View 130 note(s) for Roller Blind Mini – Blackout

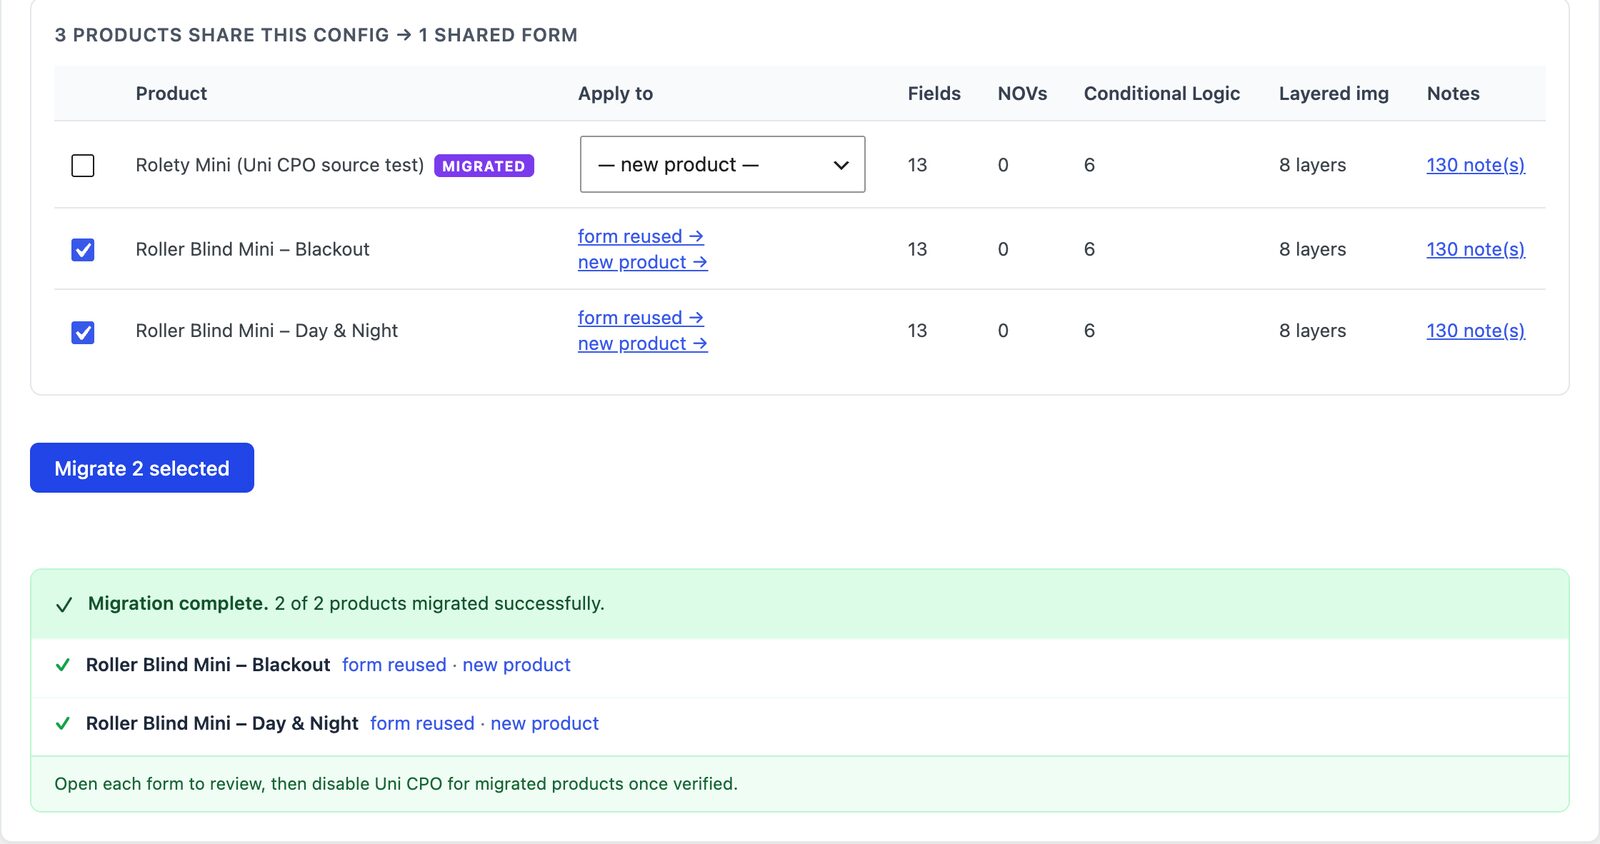click(x=1475, y=249)
